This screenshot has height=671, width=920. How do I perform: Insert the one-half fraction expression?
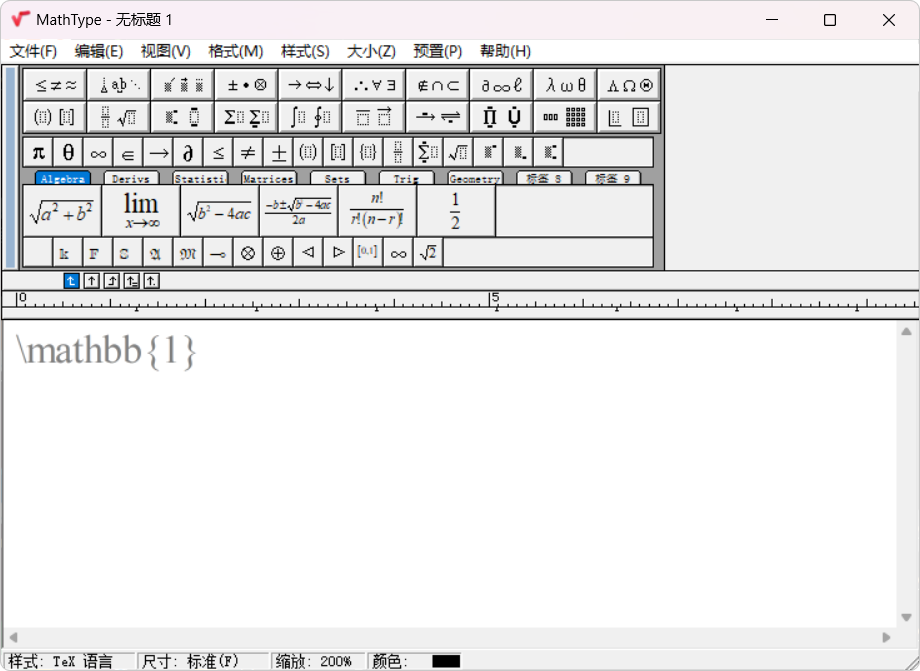(x=456, y=211)
